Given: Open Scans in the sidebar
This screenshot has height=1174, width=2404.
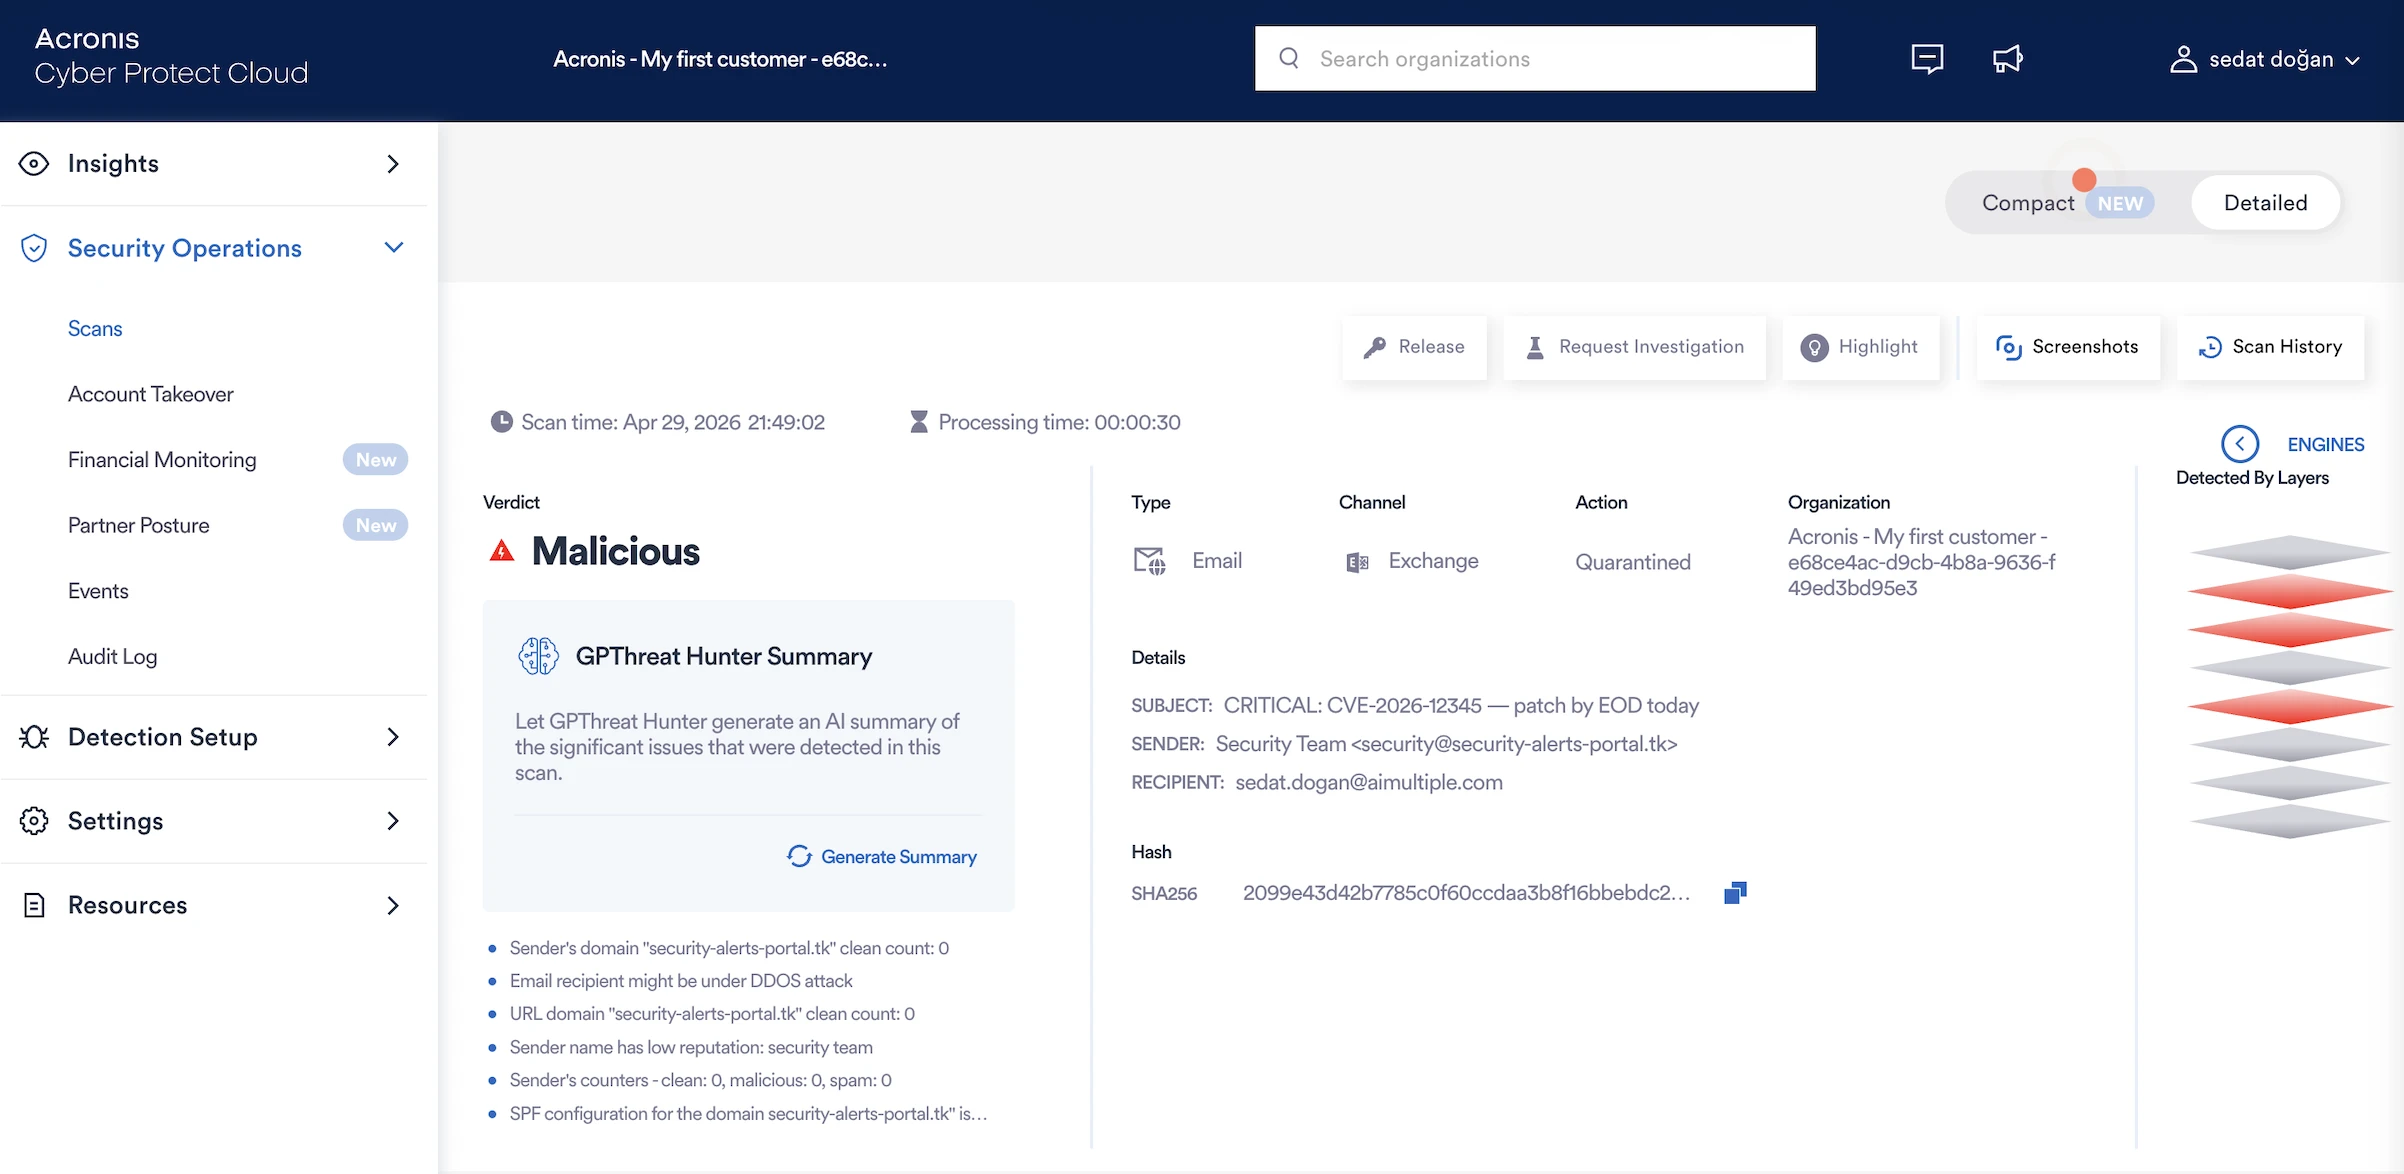Looking at the screenshot, I should click(x=95, y=329).
